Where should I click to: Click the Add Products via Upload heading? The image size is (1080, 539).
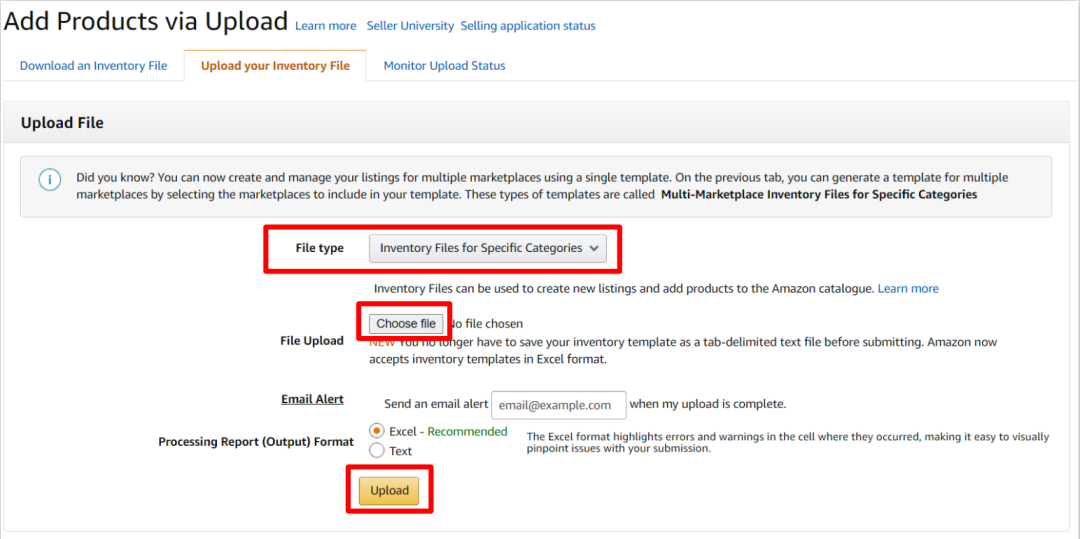point(146,22)
